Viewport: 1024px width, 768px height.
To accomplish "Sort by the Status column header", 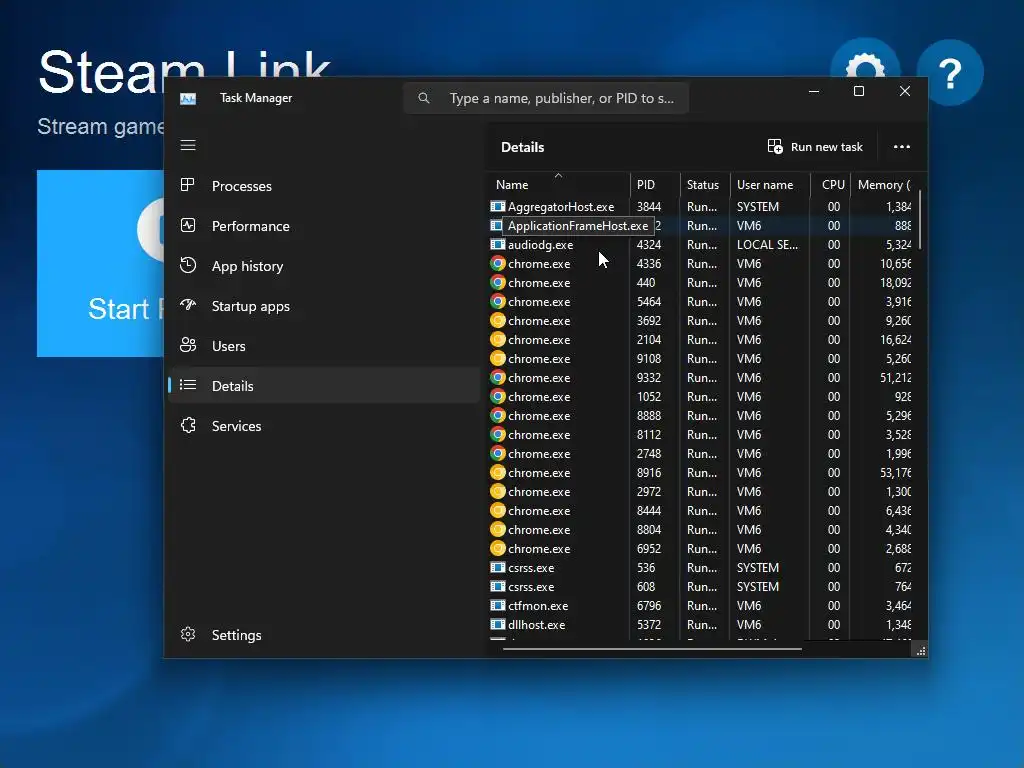I will [x=705, y=185].
